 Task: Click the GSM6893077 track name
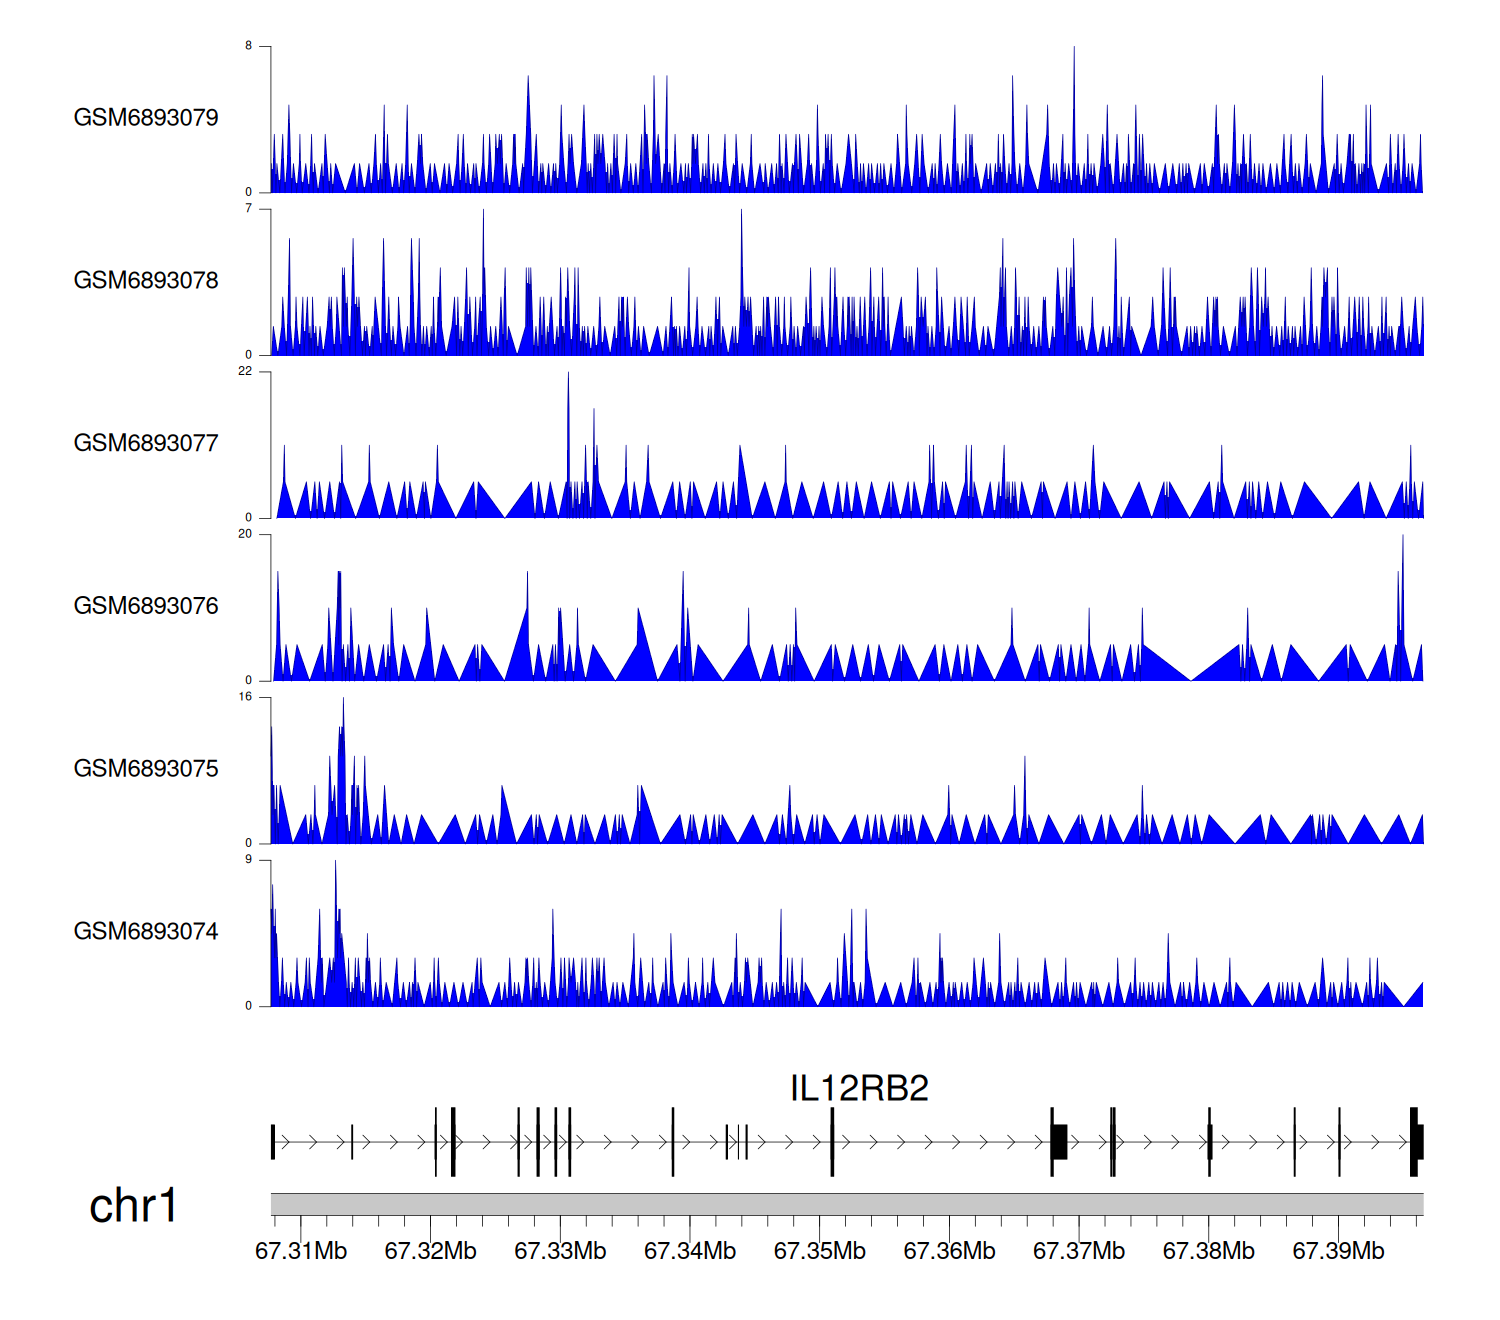tap(146, 444)
